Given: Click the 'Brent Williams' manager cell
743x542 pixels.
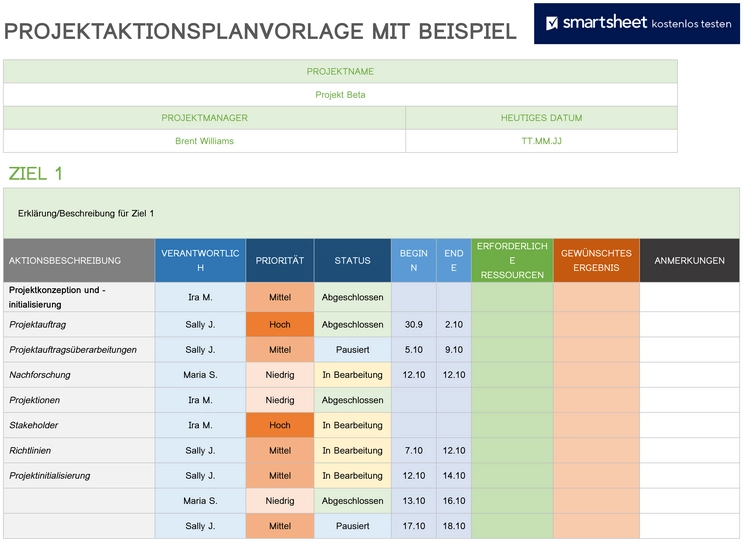Looking at the screenshot, I should point(204,141).
